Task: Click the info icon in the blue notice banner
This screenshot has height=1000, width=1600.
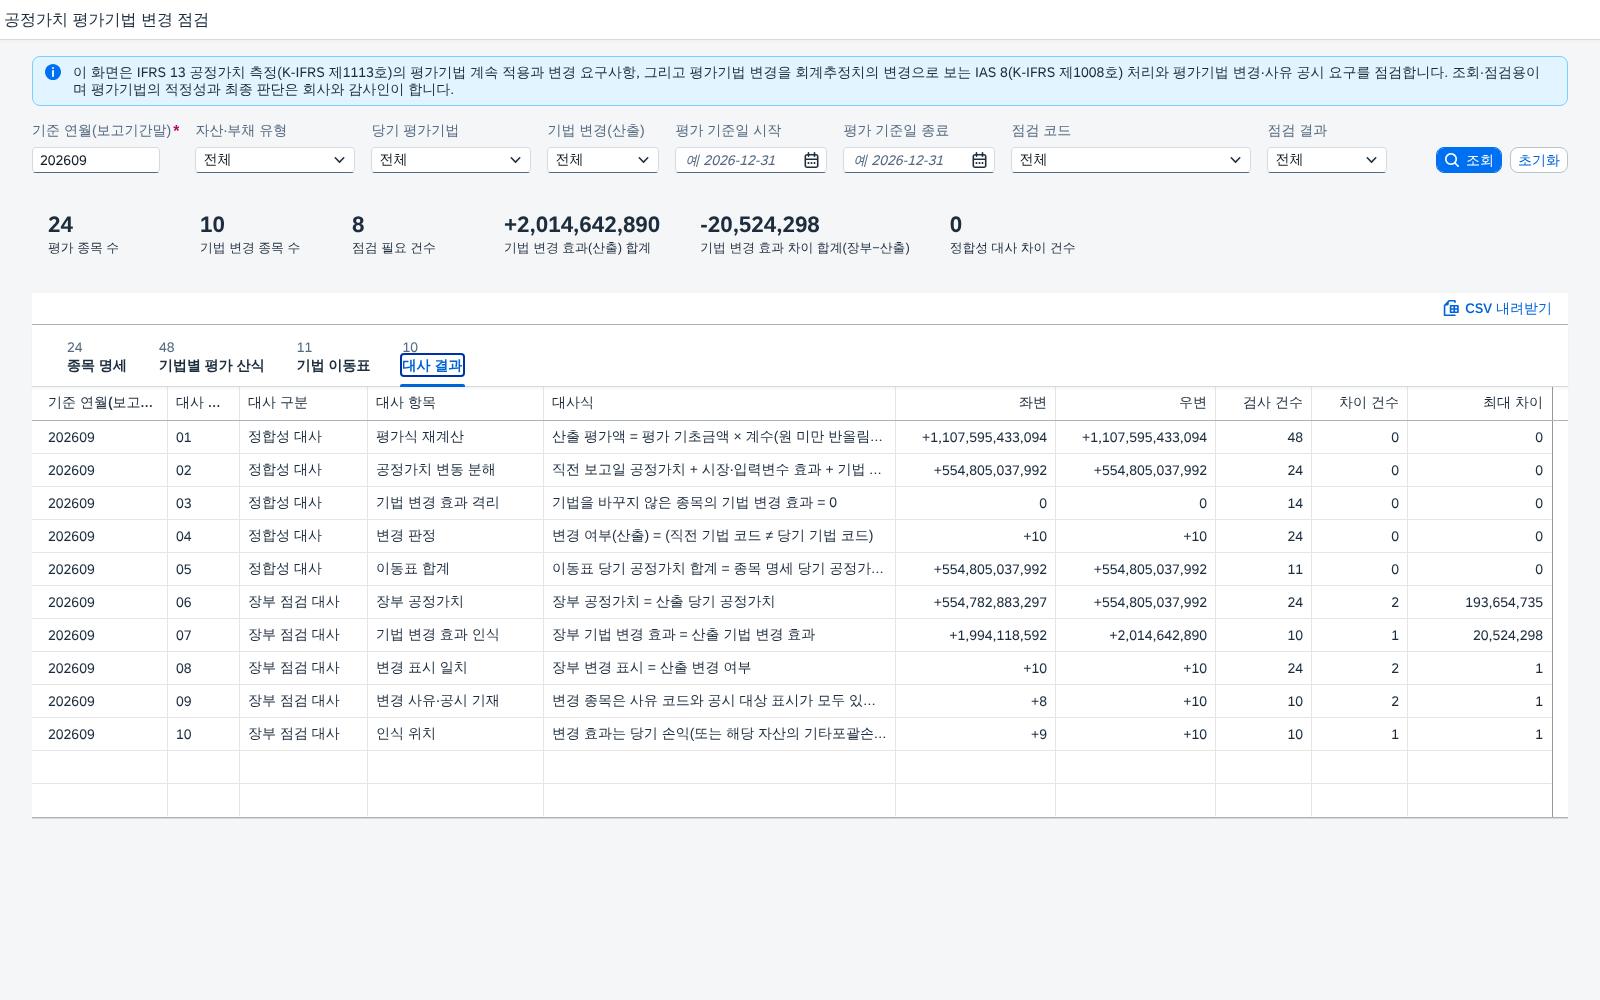Action: click(53, 72)
